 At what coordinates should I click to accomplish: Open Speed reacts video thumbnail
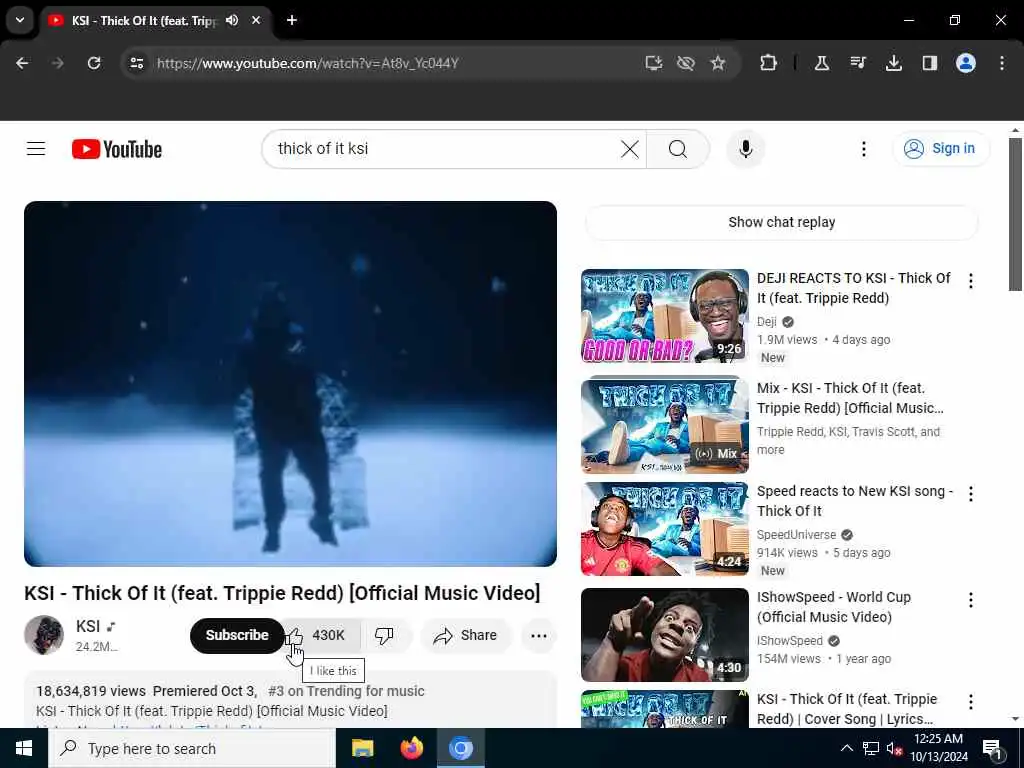tap(665, 529)
